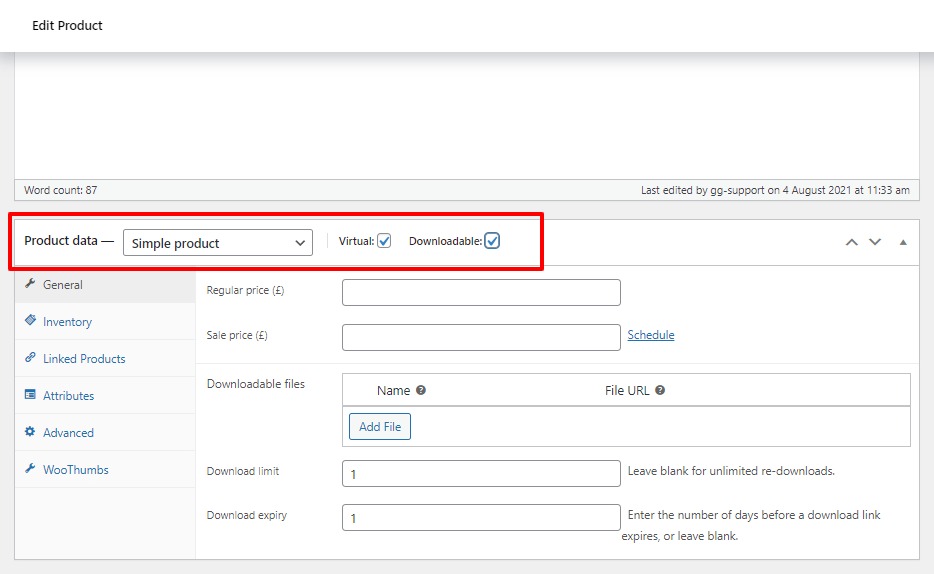Click the download link expiry hint text
Image resolution: width=934 pixels, height=574 pixels.
click(x=751, y=525)
